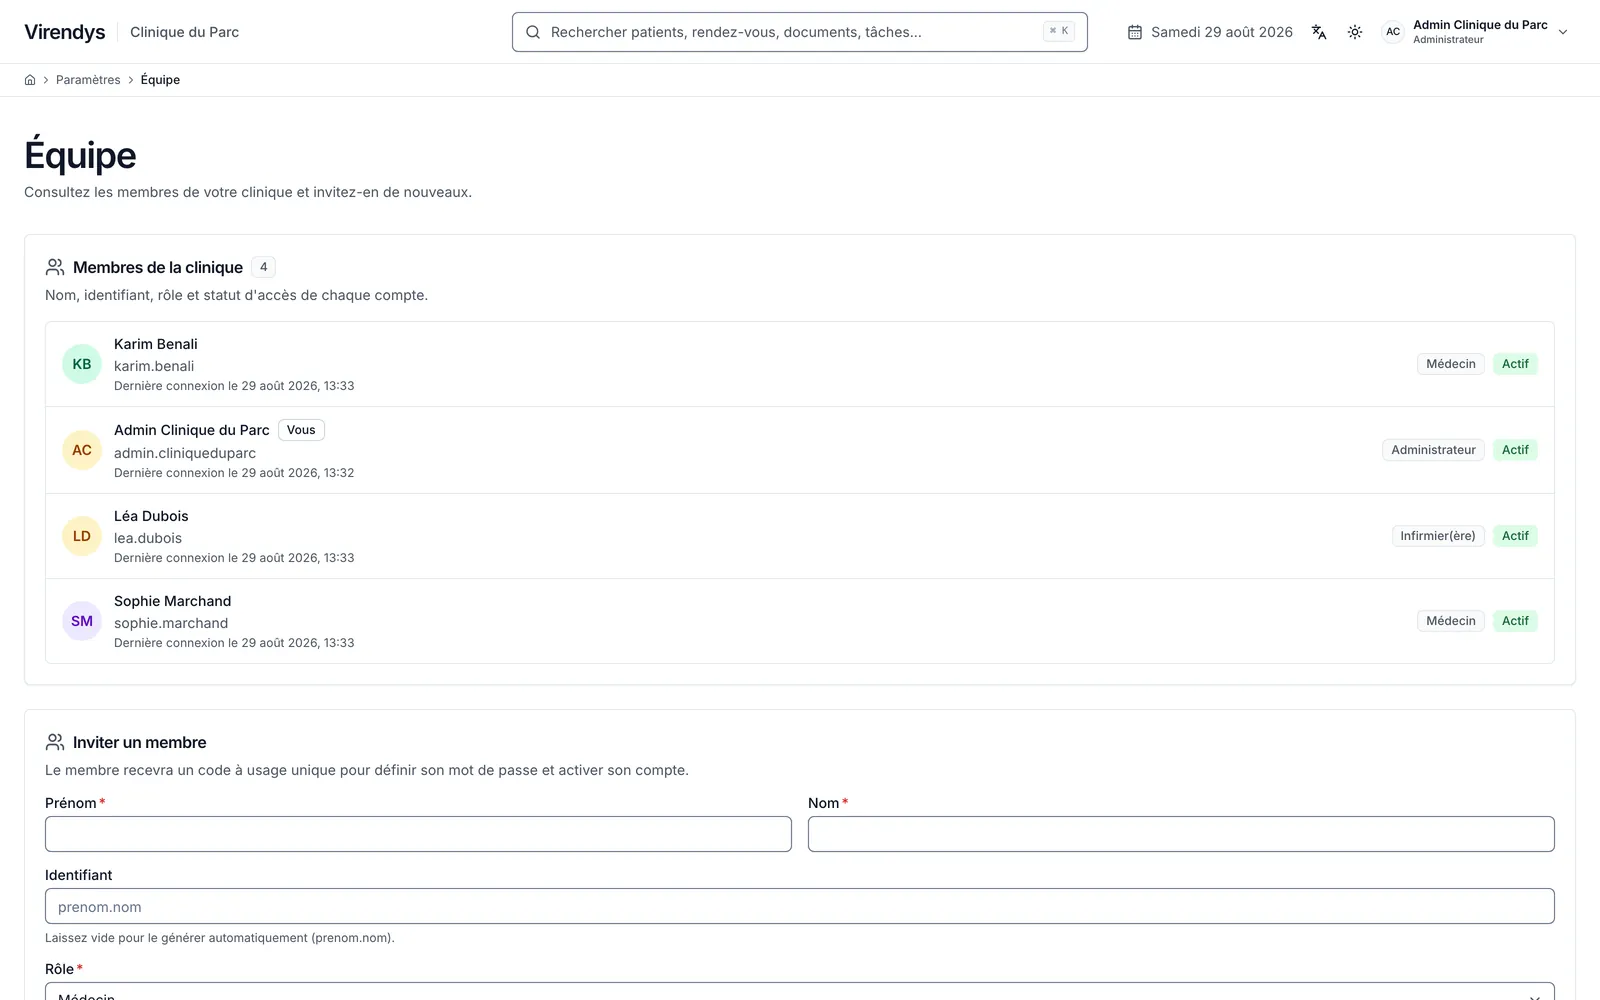Click the Léa Dubois name
The height and width of the screenshot is (1000, 1600).
[x=151, y=516]
